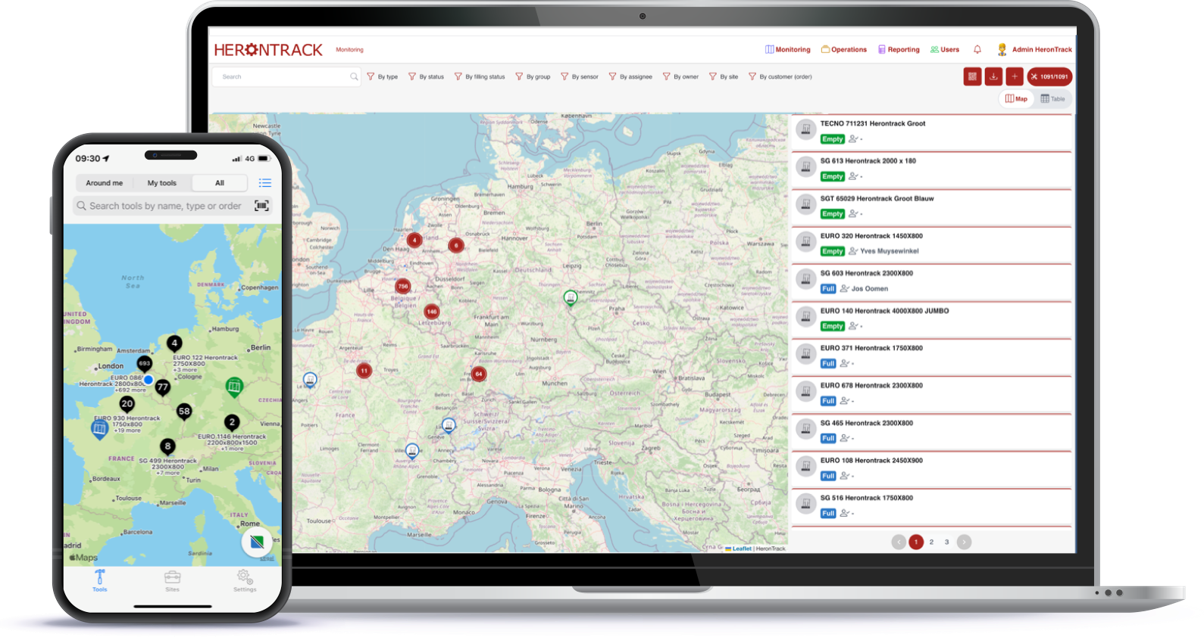Open Settings tab in phone bottom bar
1204x637 pixels.
[244, 581]
